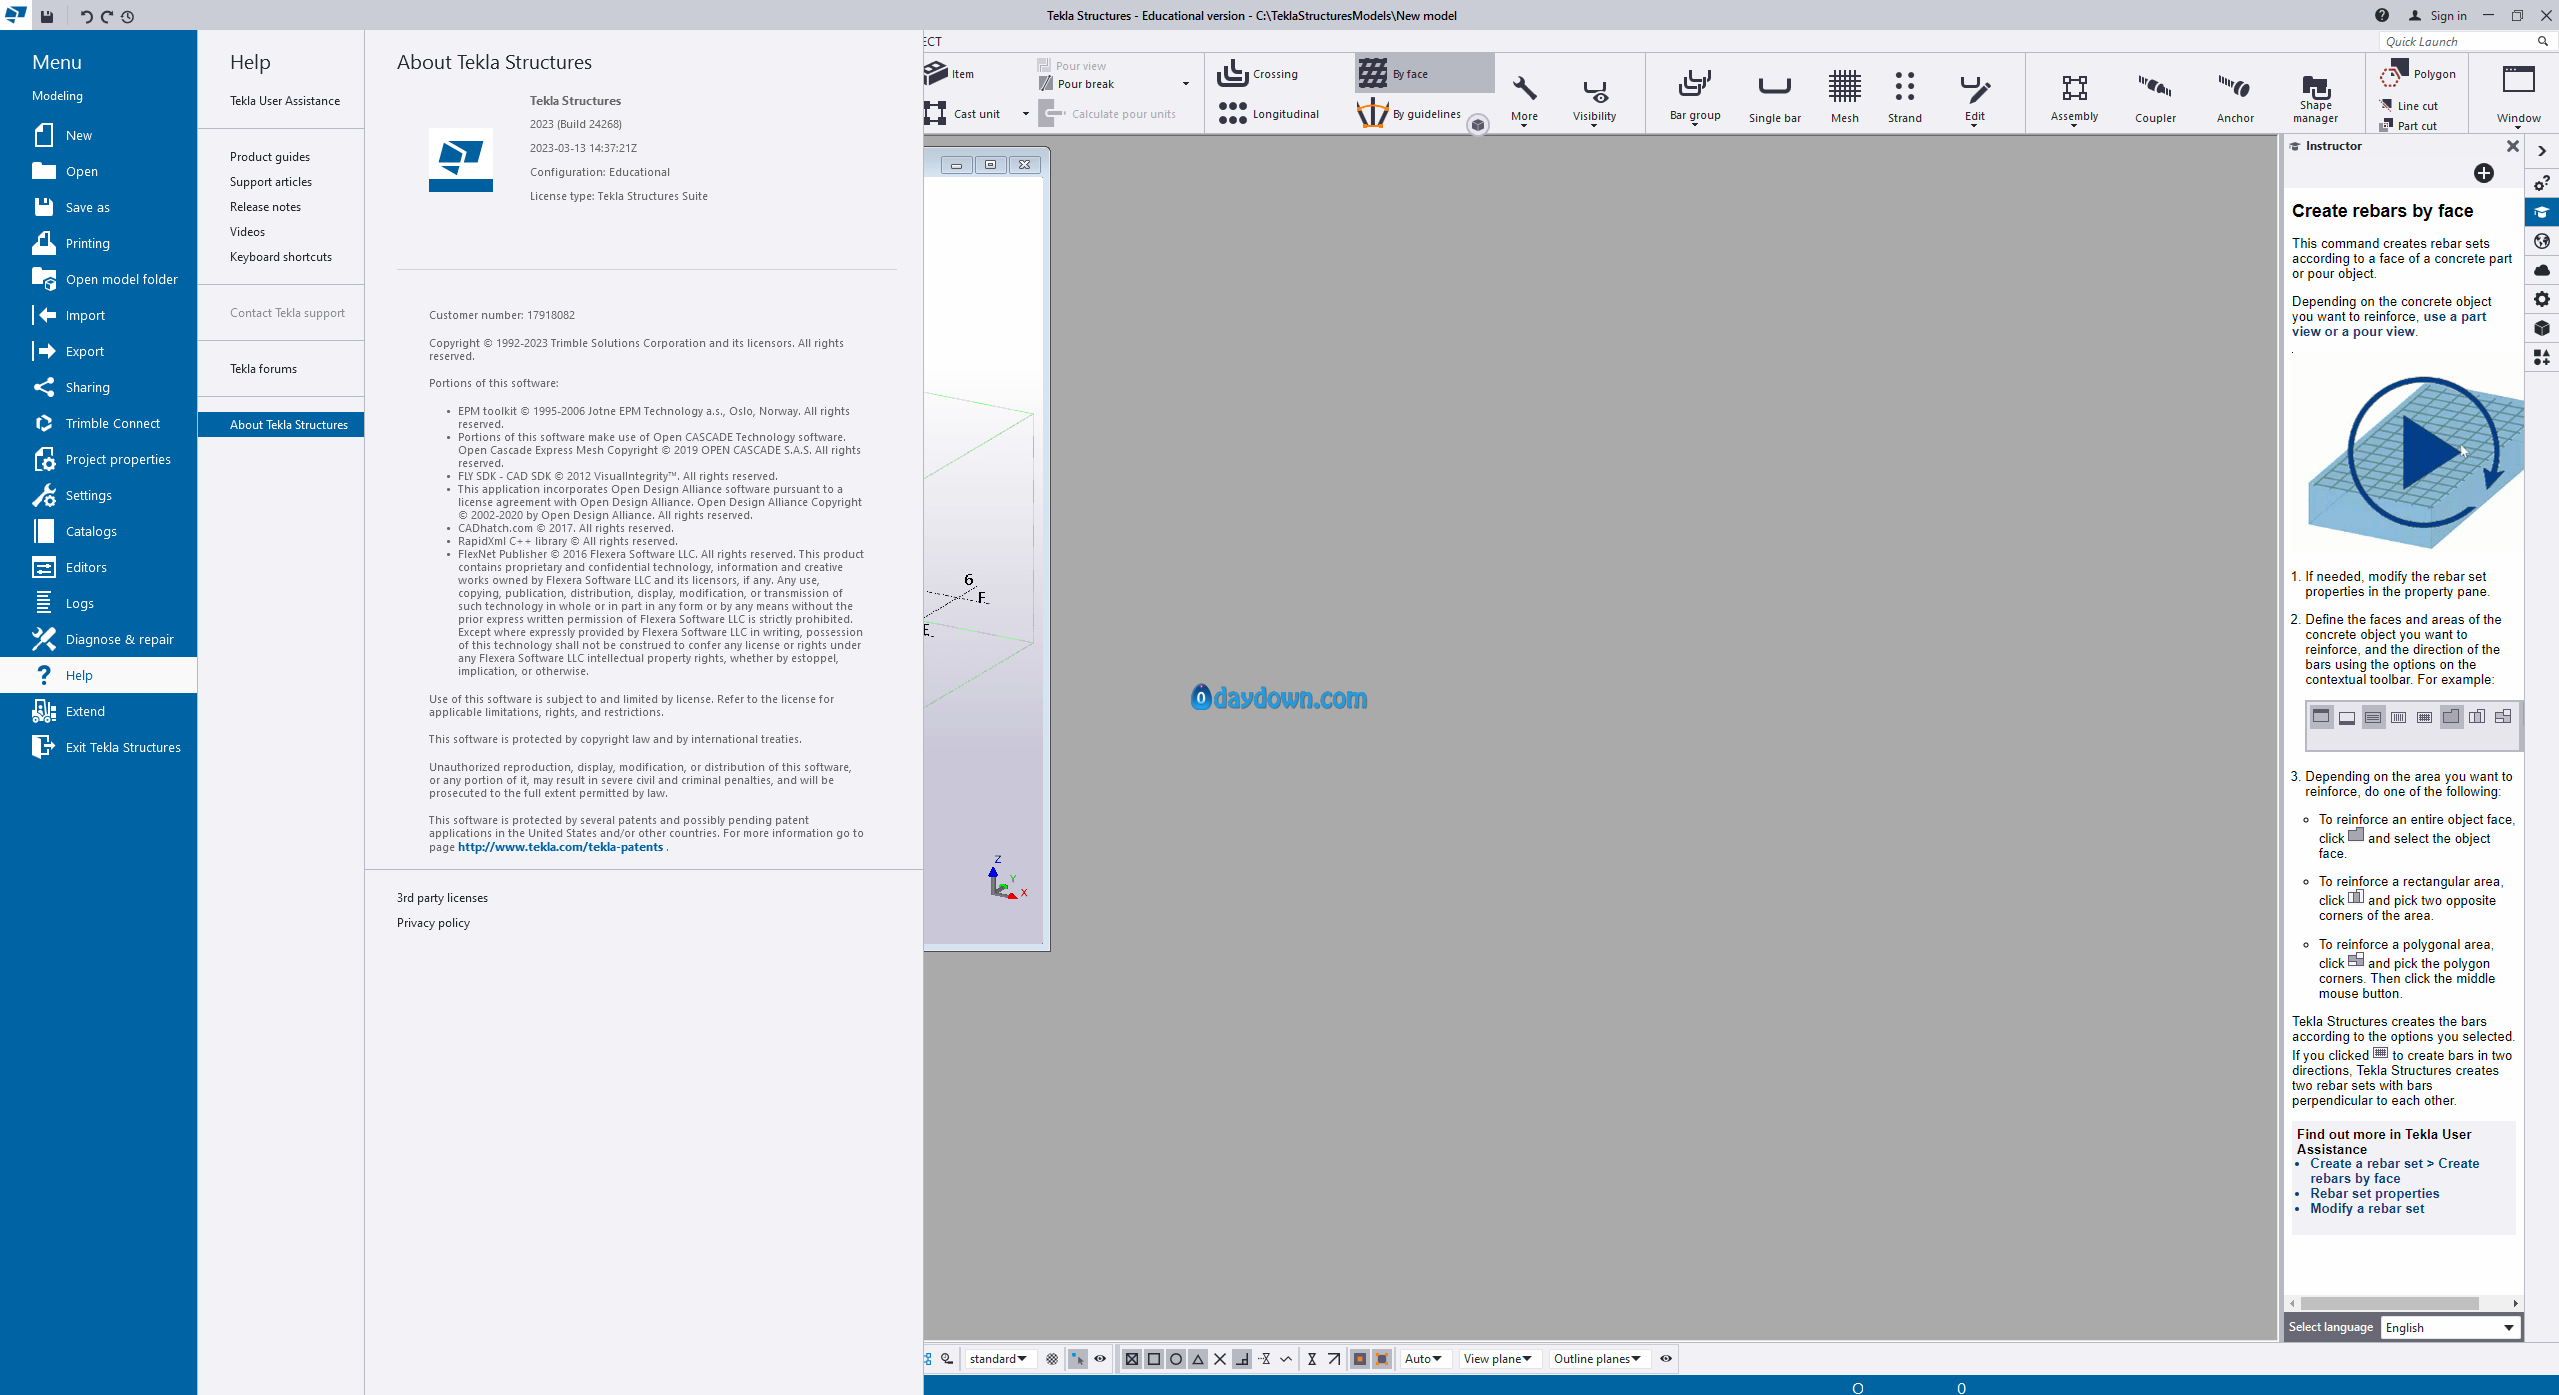Click the Undo arrow in title bar
Viewport: 2559px width, 1395px height.
point(86,16)
